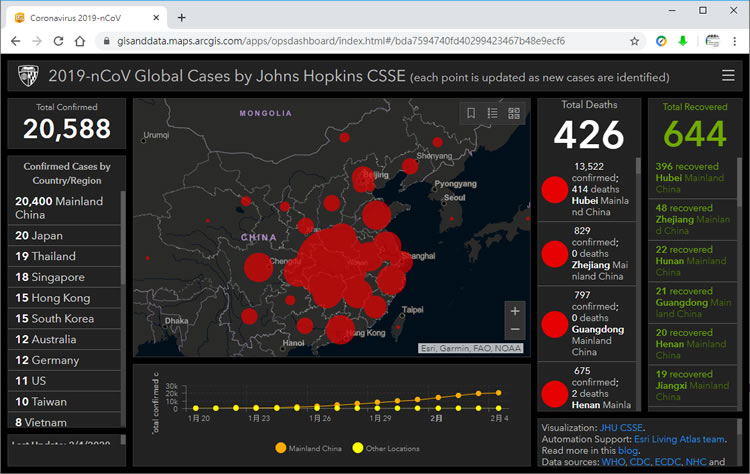Click the 22 recovered Hunan entry
This screenshot has width=750, height=474.
coord(692,261)
